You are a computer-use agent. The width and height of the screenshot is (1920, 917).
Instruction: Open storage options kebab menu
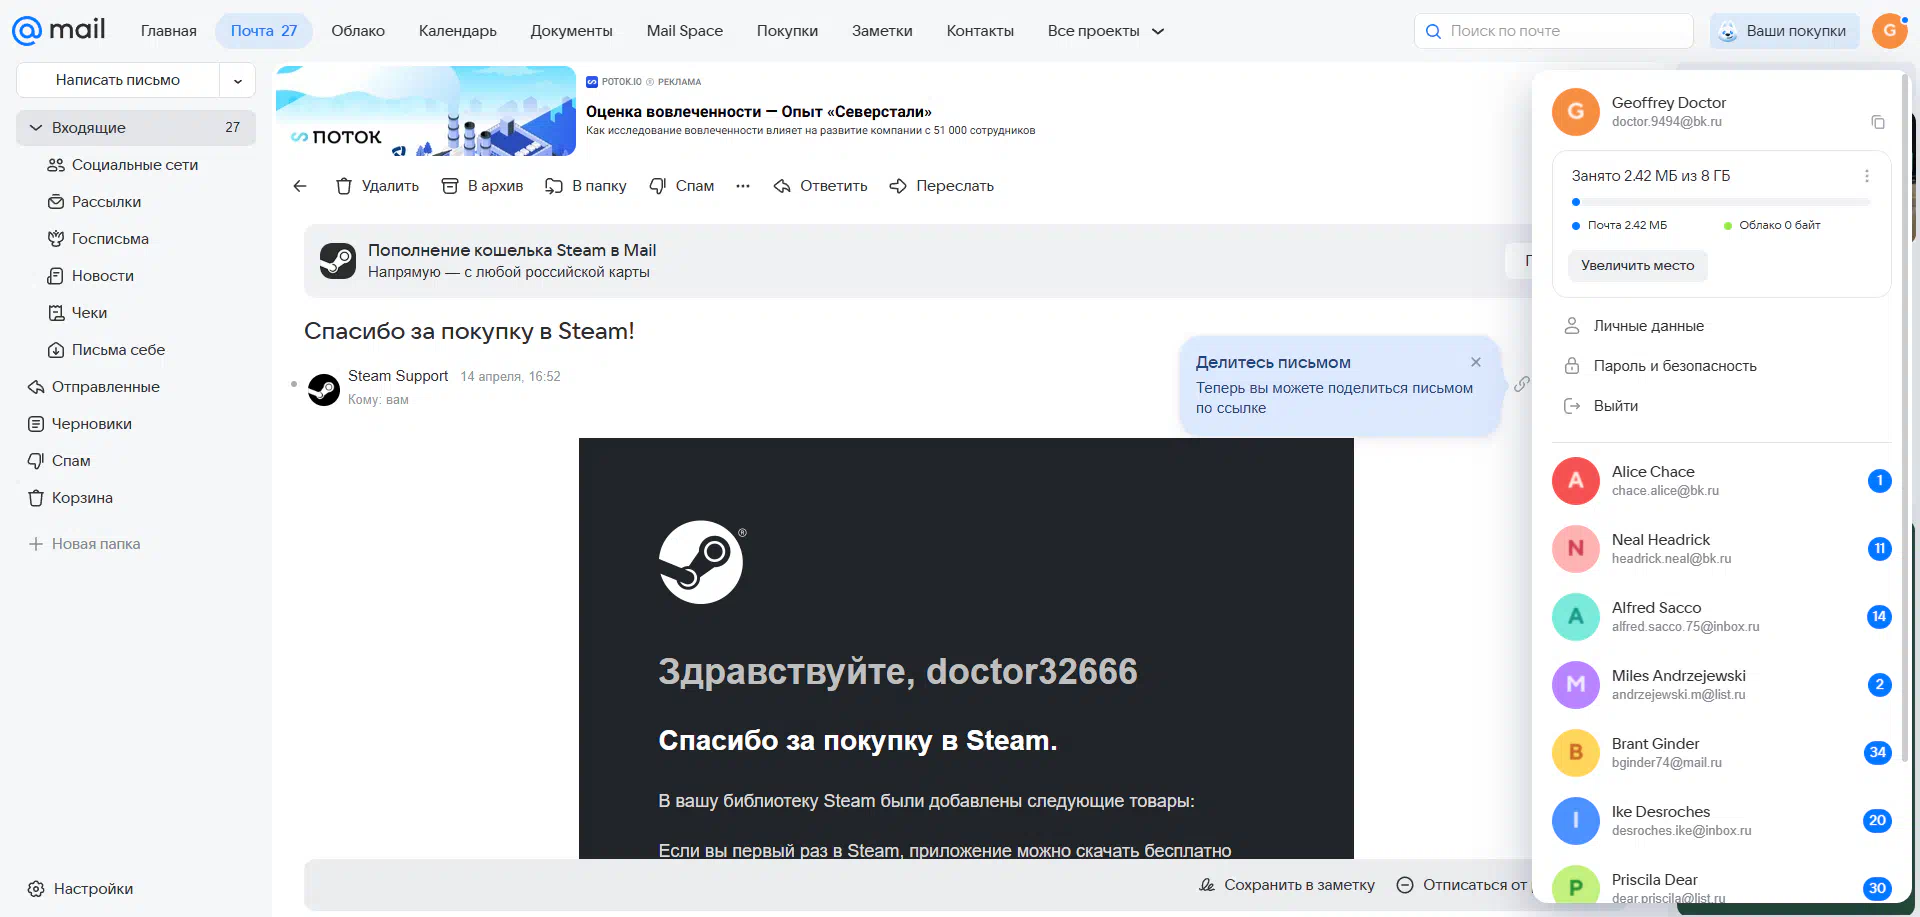(x=1866, y=176)
